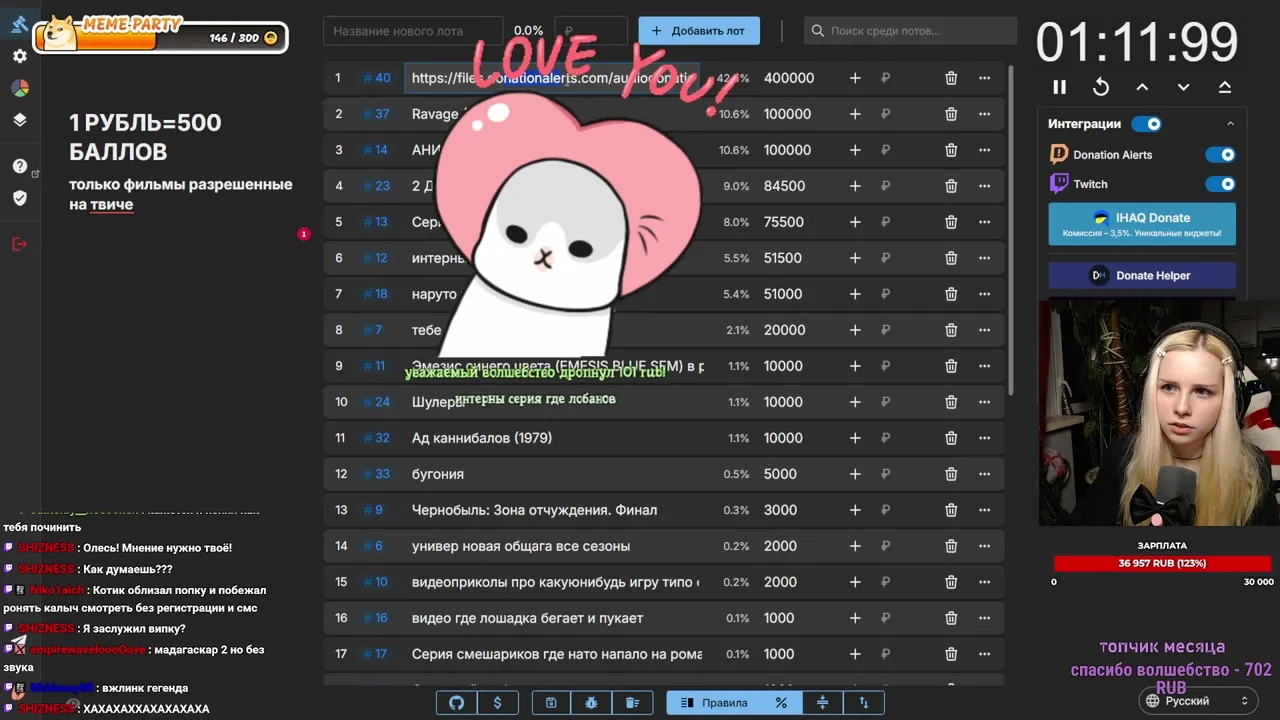Open the shield checkmark icon in sidebar

click(19, 198)
